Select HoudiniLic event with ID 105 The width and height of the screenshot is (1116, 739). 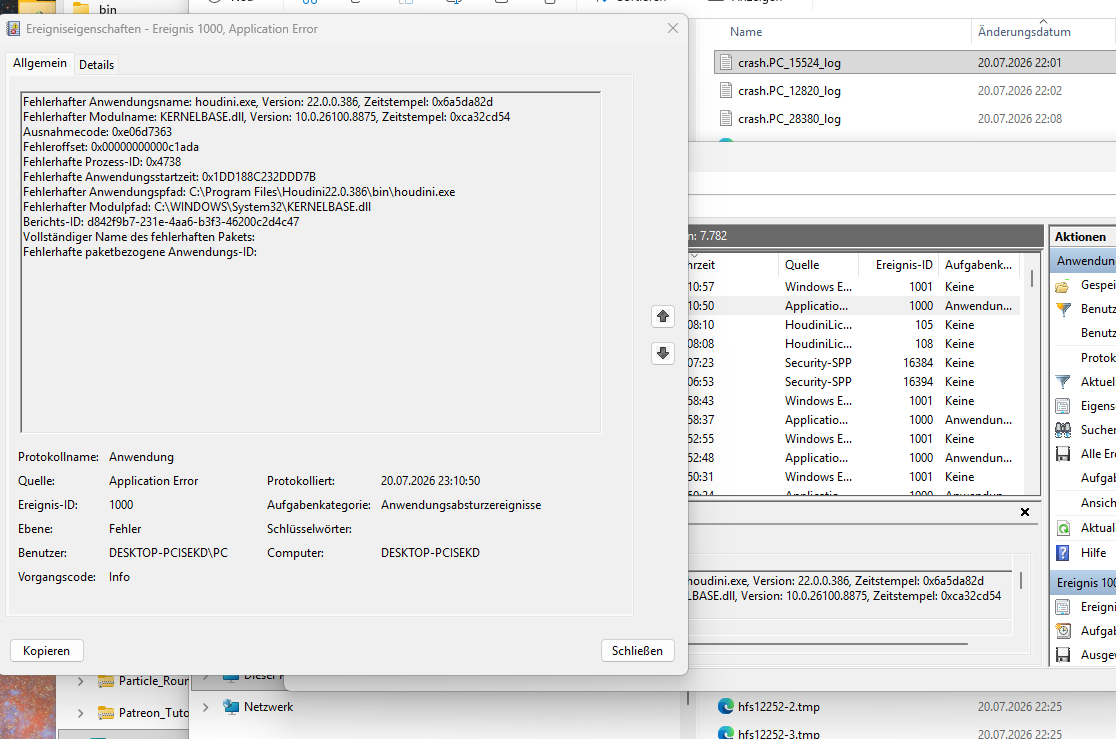coord(854,325)
